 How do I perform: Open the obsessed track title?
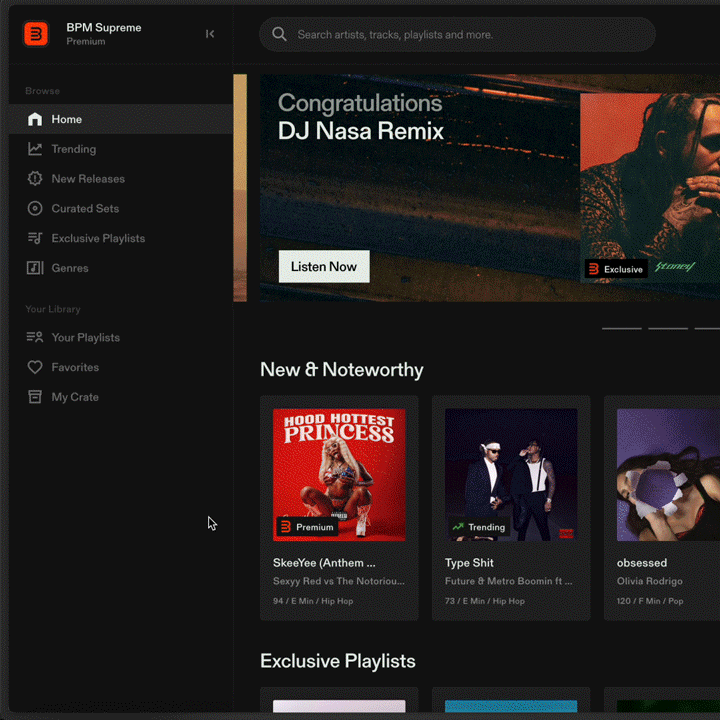pyautogui.click(x=642, y=563)
